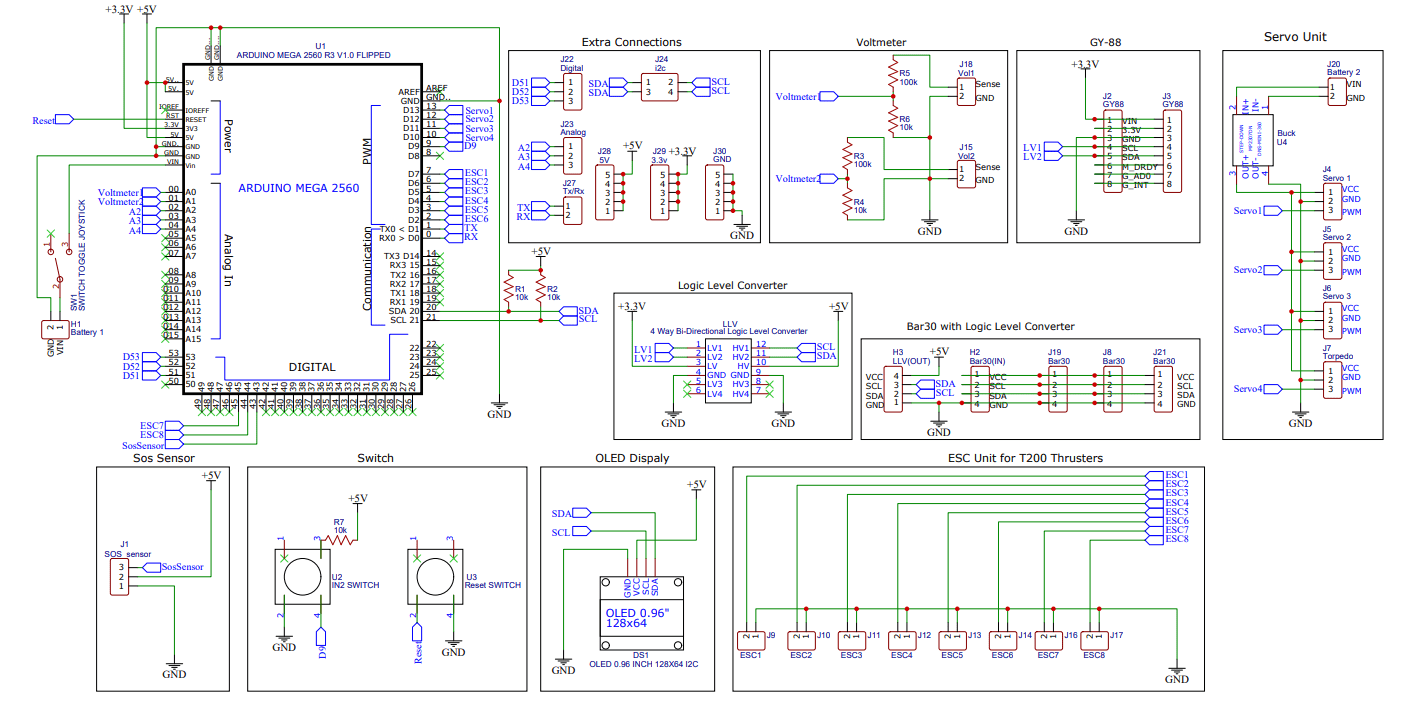Viewport: 1415px width, 702px height.
Task: Click the J28 5V pin header
Action: coord(607,192)
